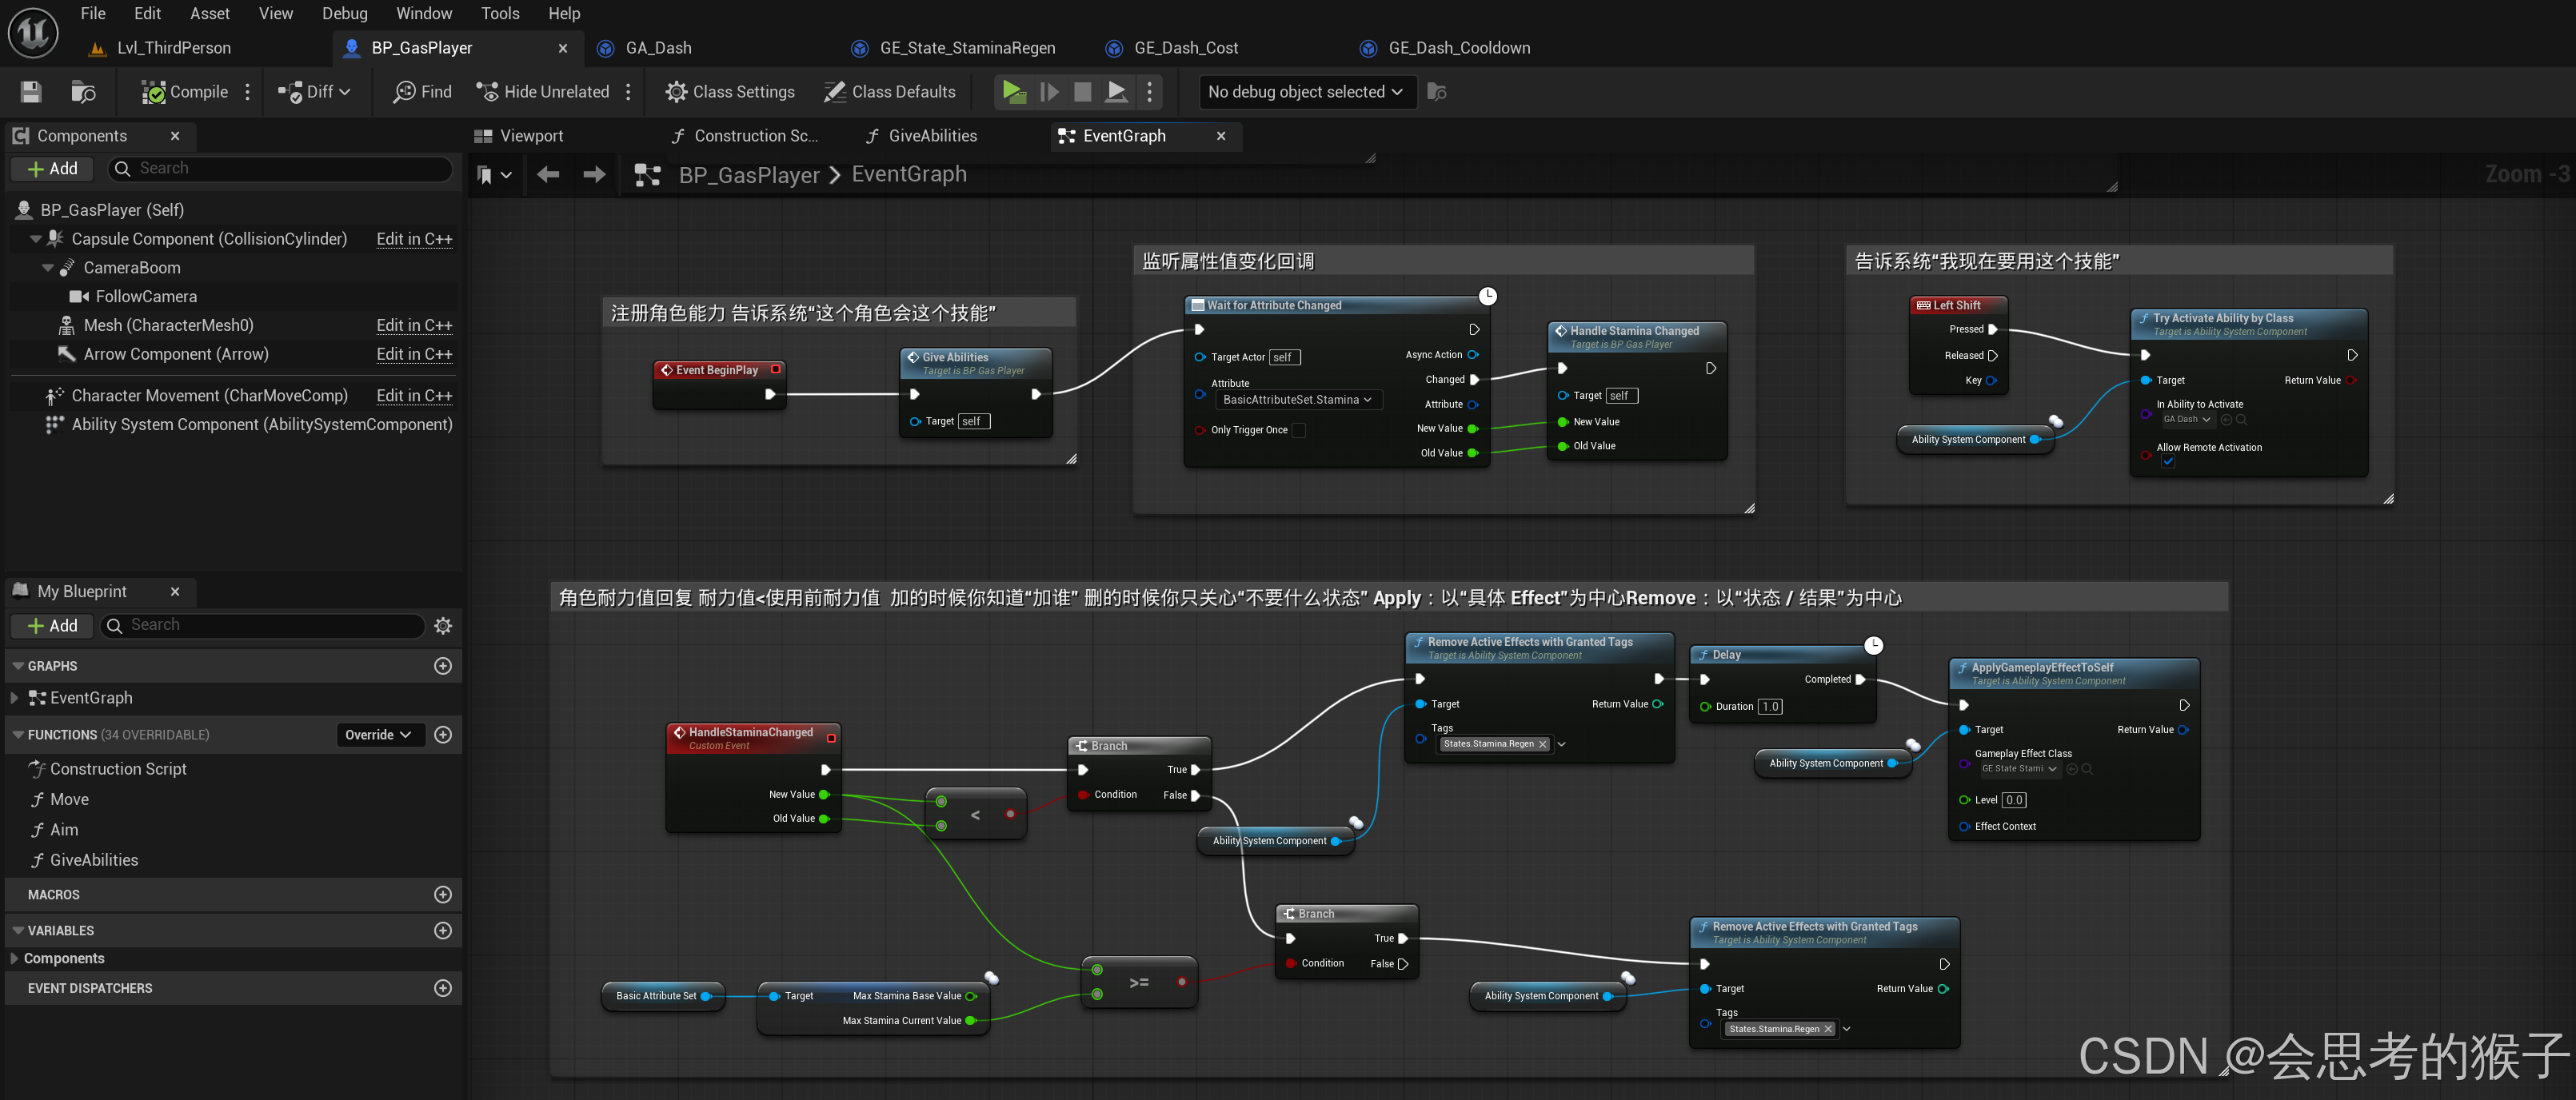Toggle the Only Trigger Once checkbox
Viewport: 2576px width, 1100px height.
[1298, 430]
